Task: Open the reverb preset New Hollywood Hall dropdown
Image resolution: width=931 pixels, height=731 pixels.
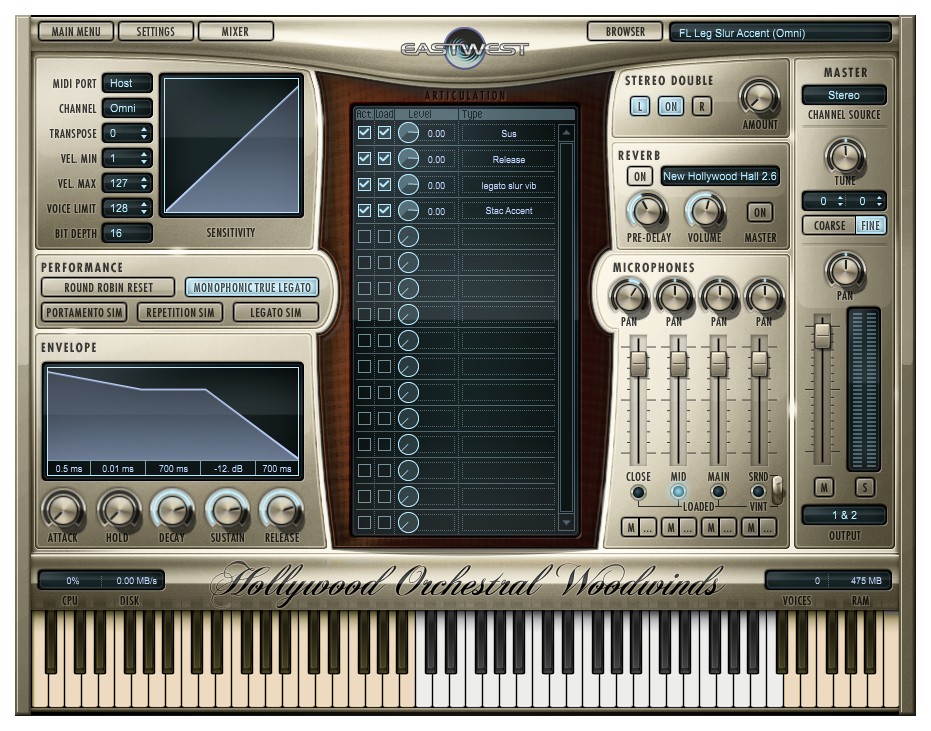Action: click(720, 176)
